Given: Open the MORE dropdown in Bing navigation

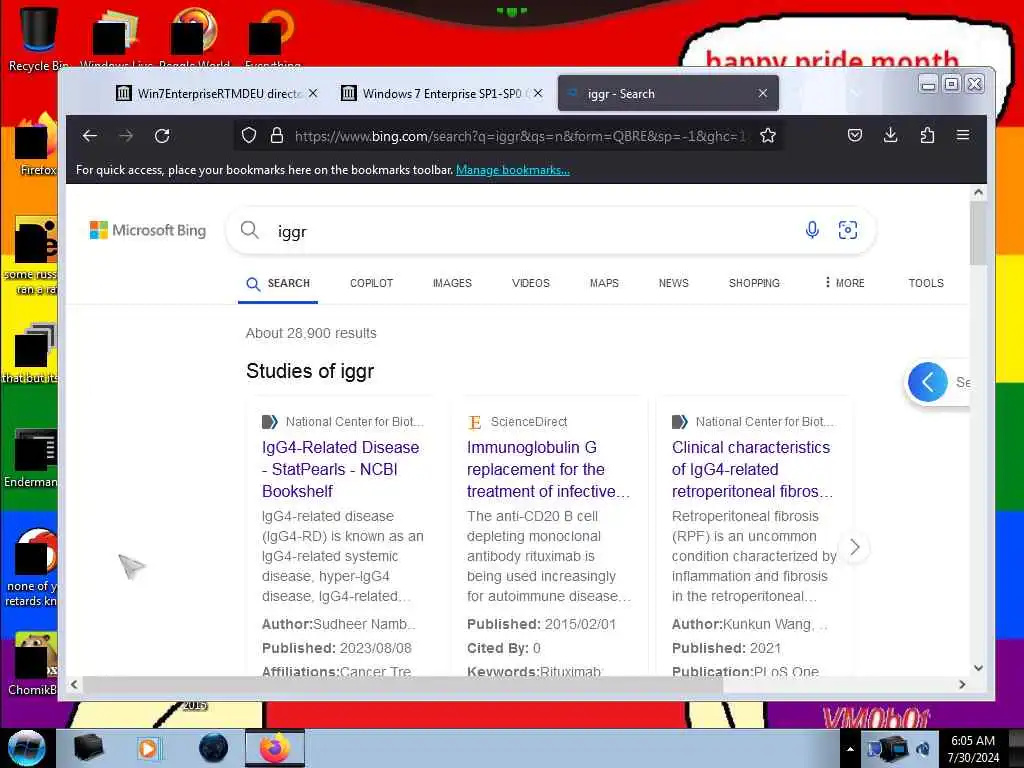Looking at the screenshot, I should (x=844, y=283).
